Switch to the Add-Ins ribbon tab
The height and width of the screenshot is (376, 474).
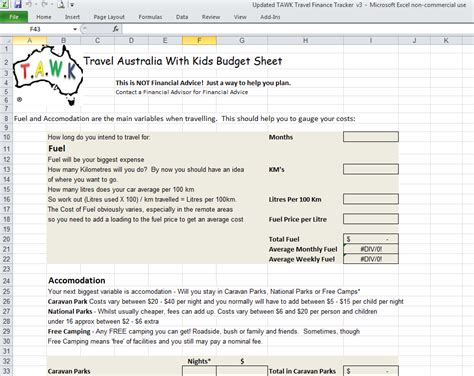click(x=270, y=17)
